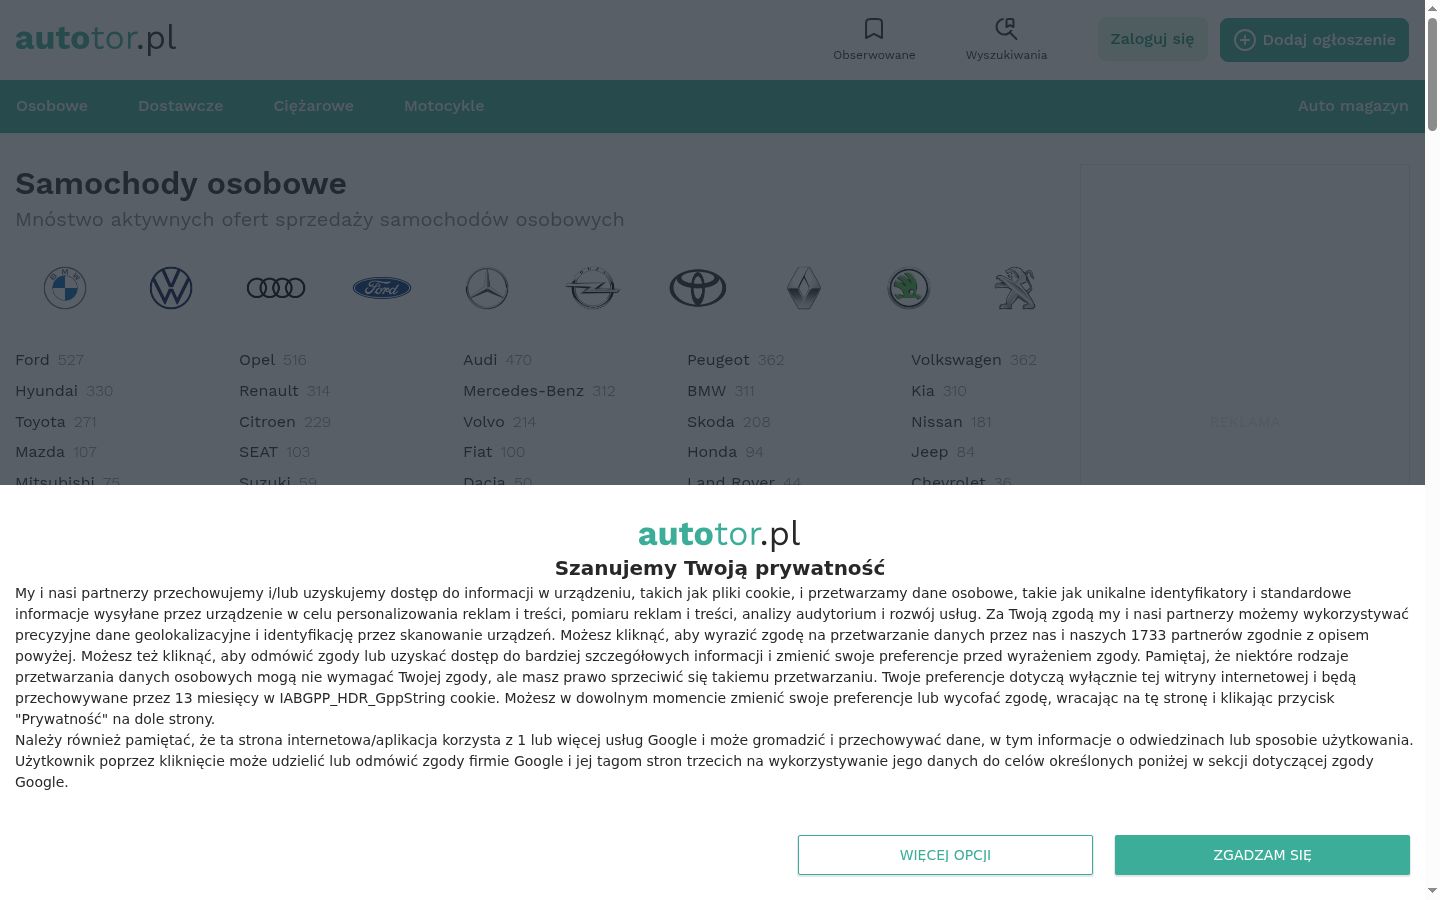
Task: Click WIĘCEJ OPCJI in the privacy dialog
Action: [x=945, y=855]
